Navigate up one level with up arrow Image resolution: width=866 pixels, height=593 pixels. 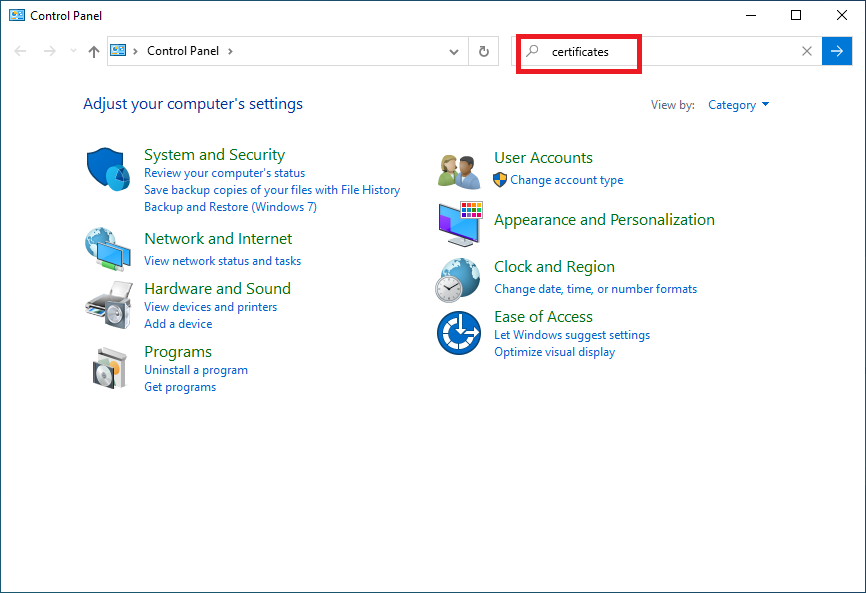pyautogui.click(x=94, y=51)
